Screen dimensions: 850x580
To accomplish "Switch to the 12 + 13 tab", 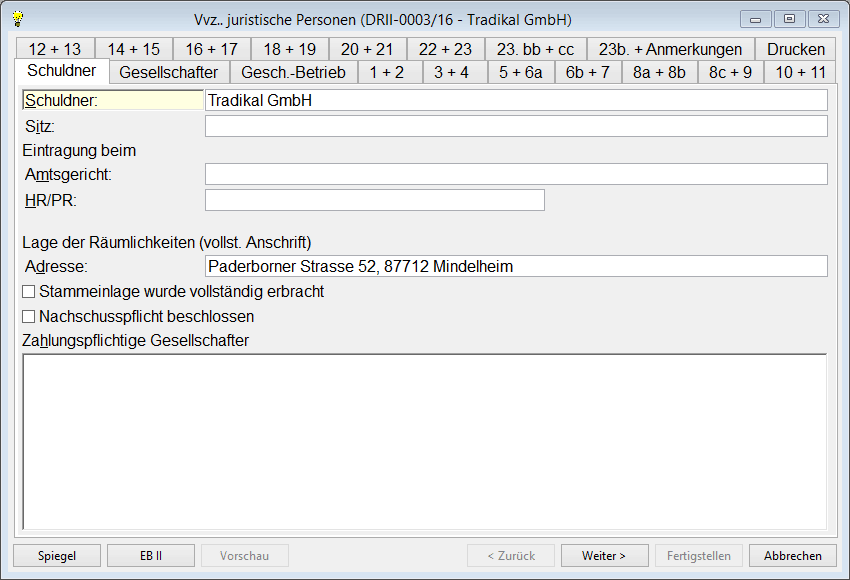I will pos(55,49).
